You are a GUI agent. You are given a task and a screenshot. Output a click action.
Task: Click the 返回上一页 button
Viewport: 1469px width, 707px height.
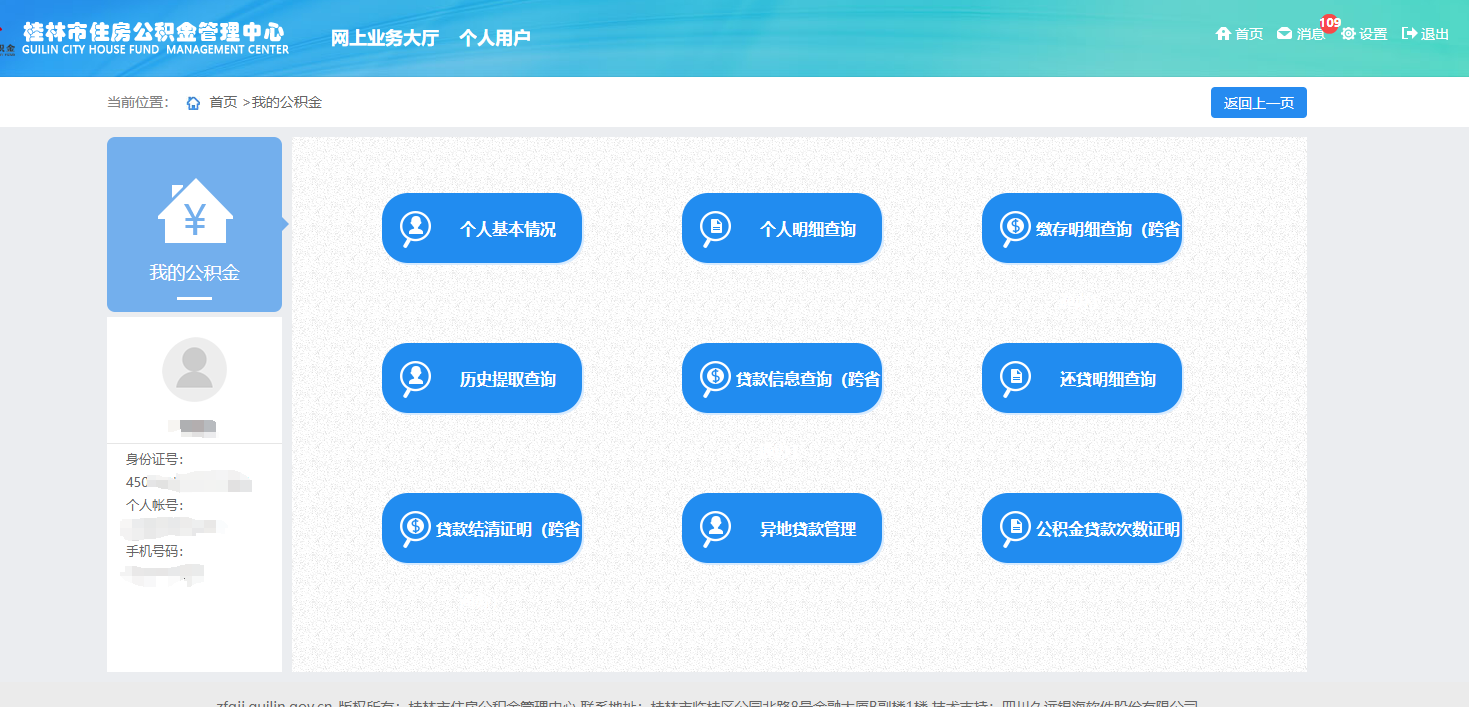click(1258, 103)
